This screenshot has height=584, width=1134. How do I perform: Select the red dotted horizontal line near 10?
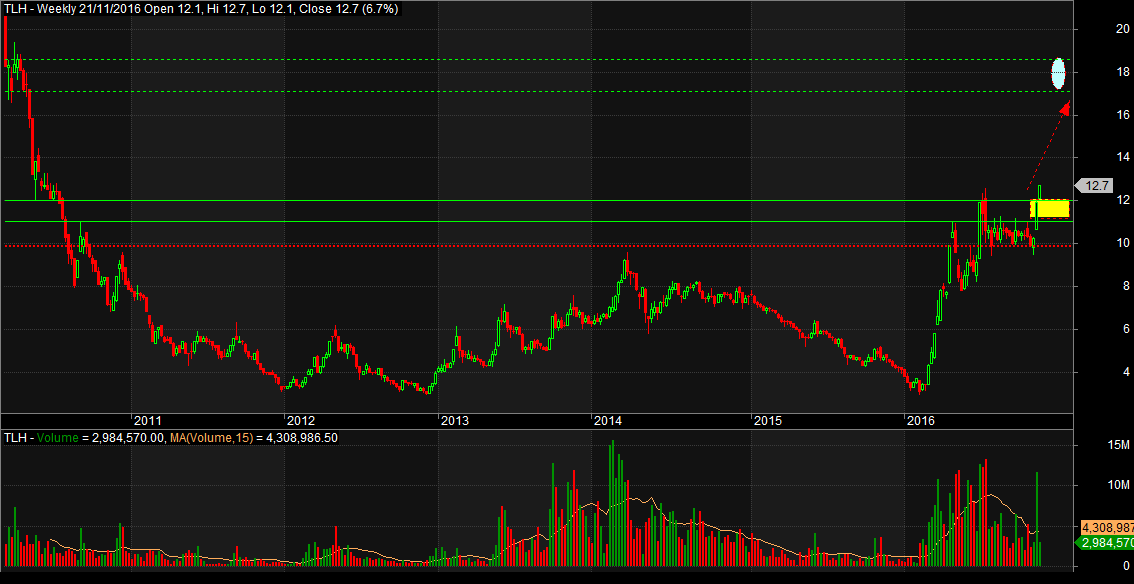click(x=500, y=245)
